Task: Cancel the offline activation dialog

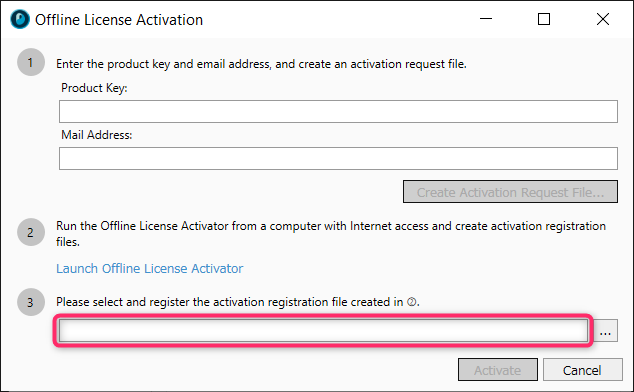Action: [582, 370]
